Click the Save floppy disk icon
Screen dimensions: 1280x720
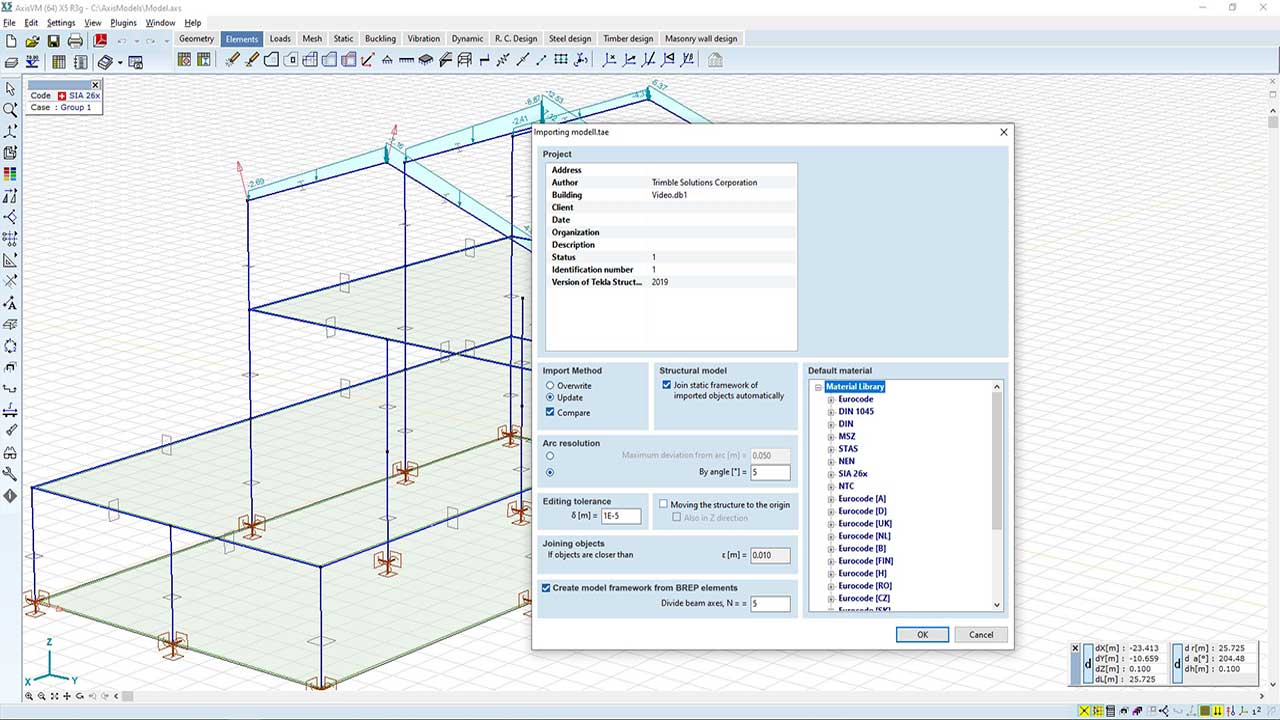(53, 41)
